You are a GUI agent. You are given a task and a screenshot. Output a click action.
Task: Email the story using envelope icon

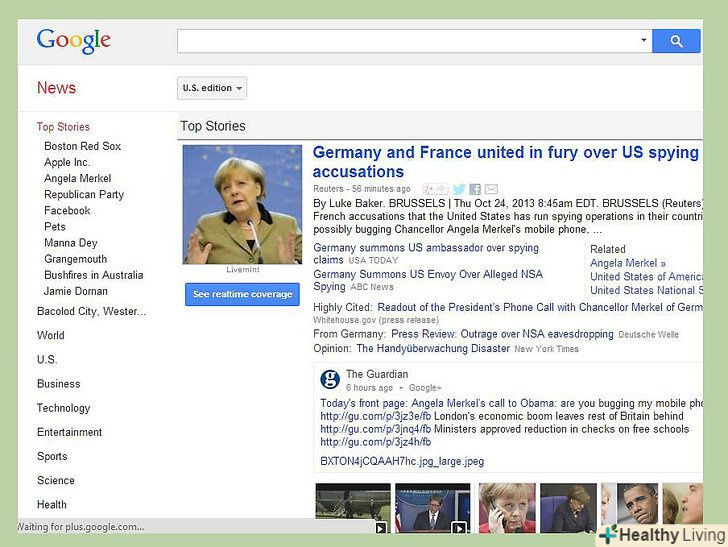click(x=491, y=189)
